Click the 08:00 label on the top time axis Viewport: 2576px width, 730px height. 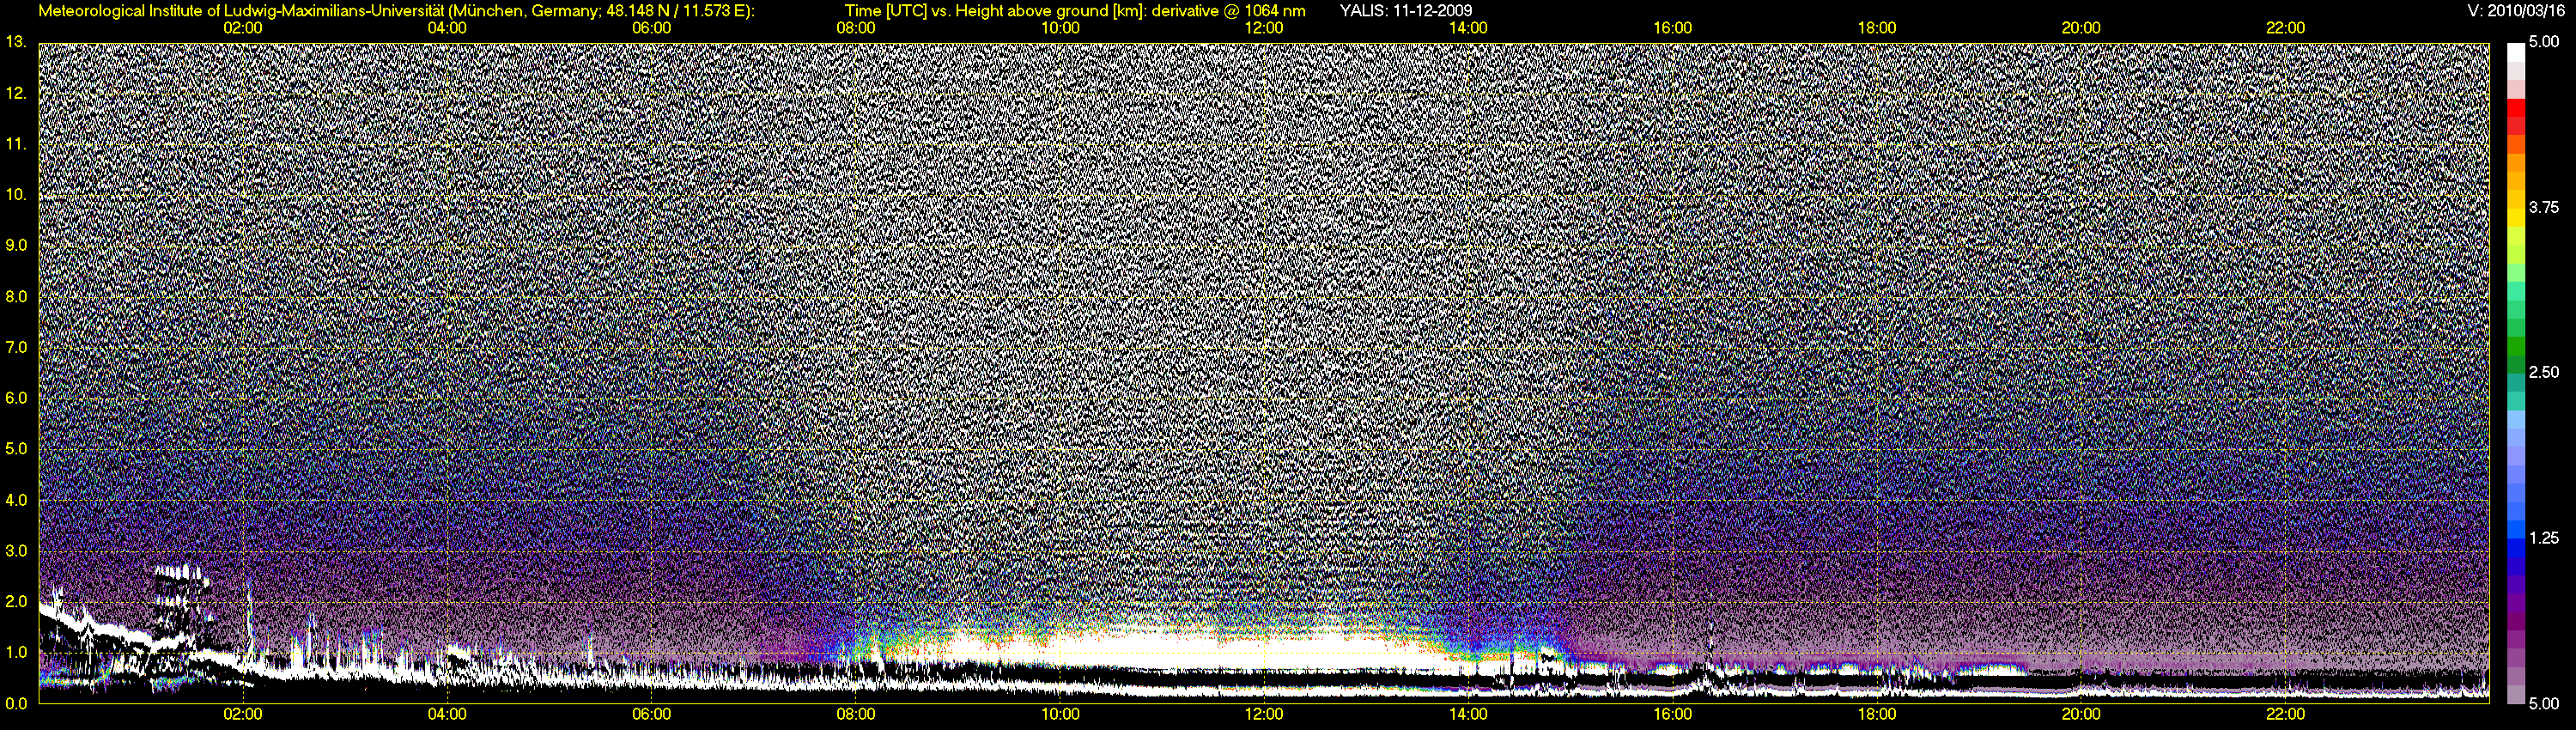[x=856, y=28]
